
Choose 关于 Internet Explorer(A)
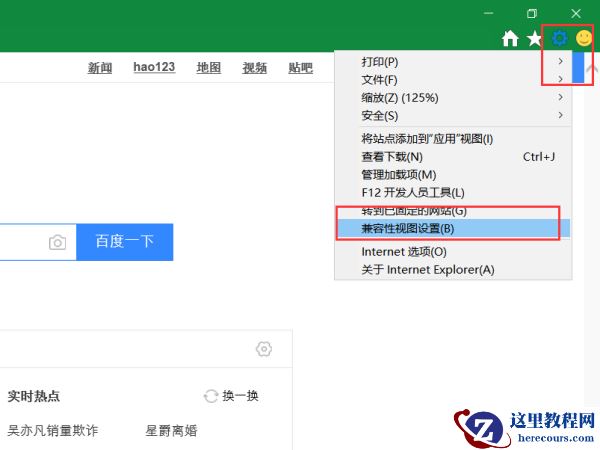tap(453, 269)
